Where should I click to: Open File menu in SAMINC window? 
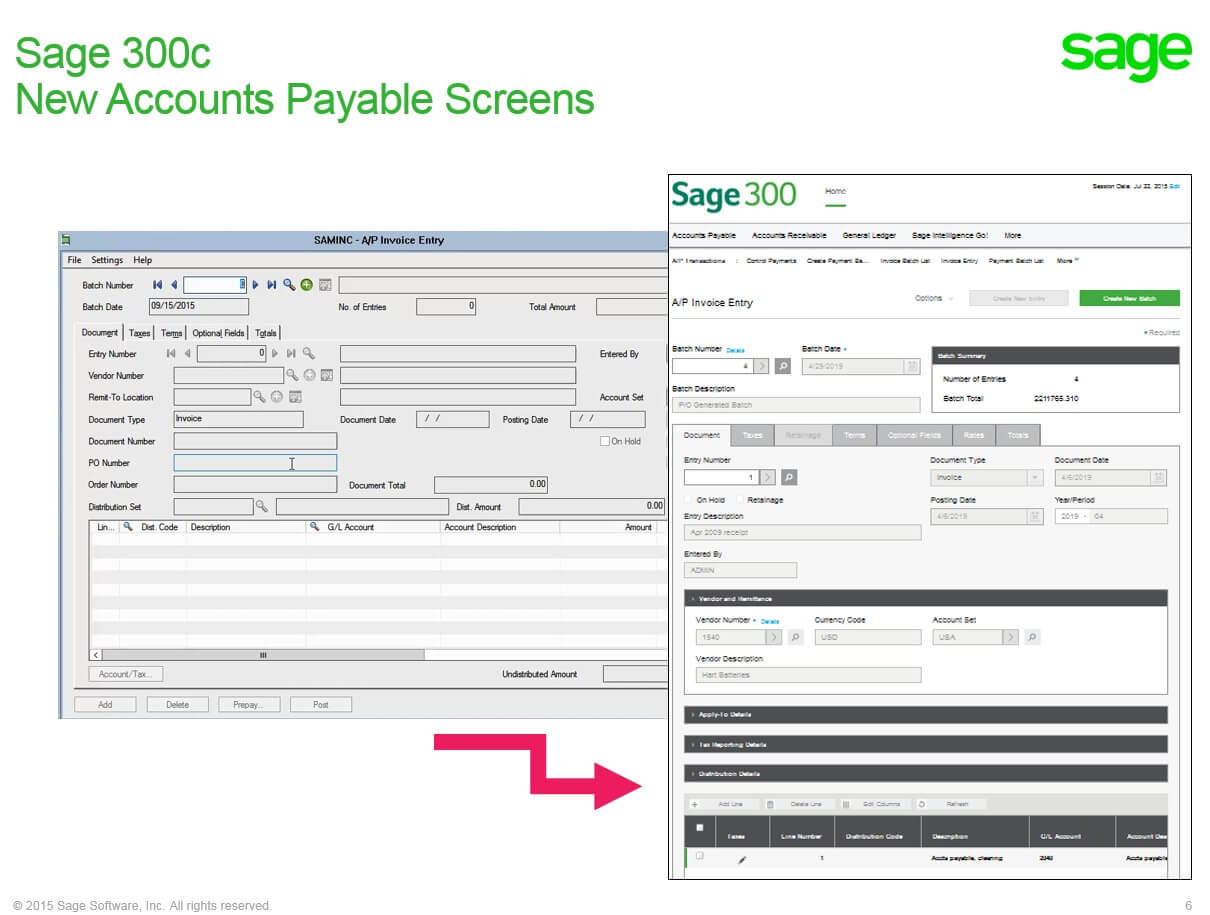[x=74, y=260]
